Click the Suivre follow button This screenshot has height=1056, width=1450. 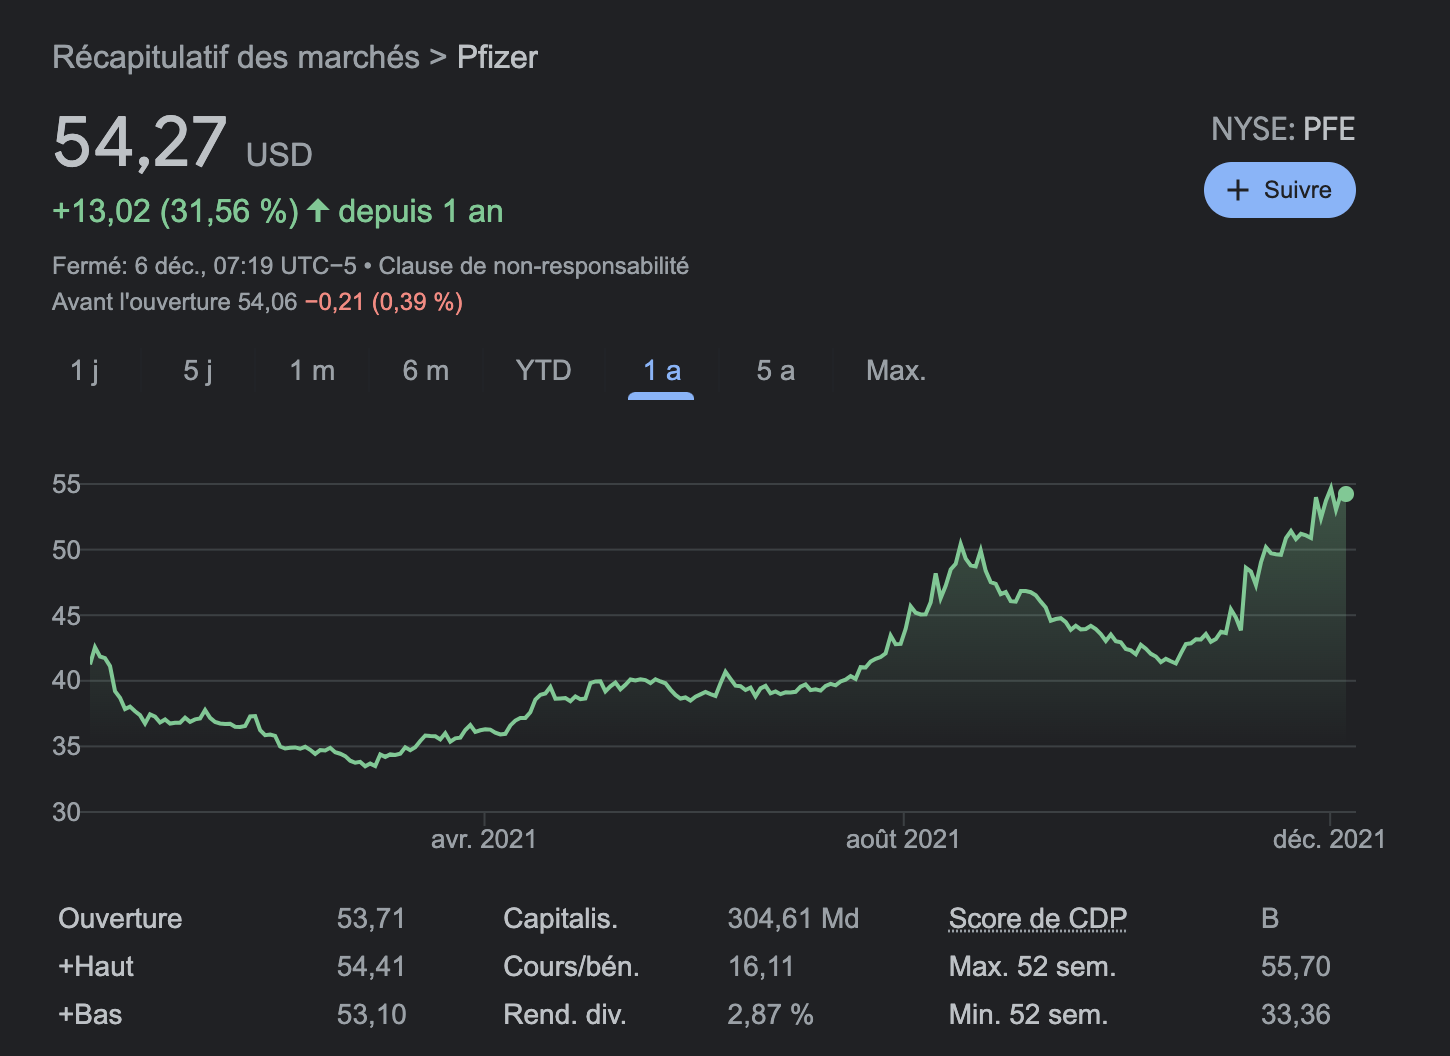click(1279, 190)
